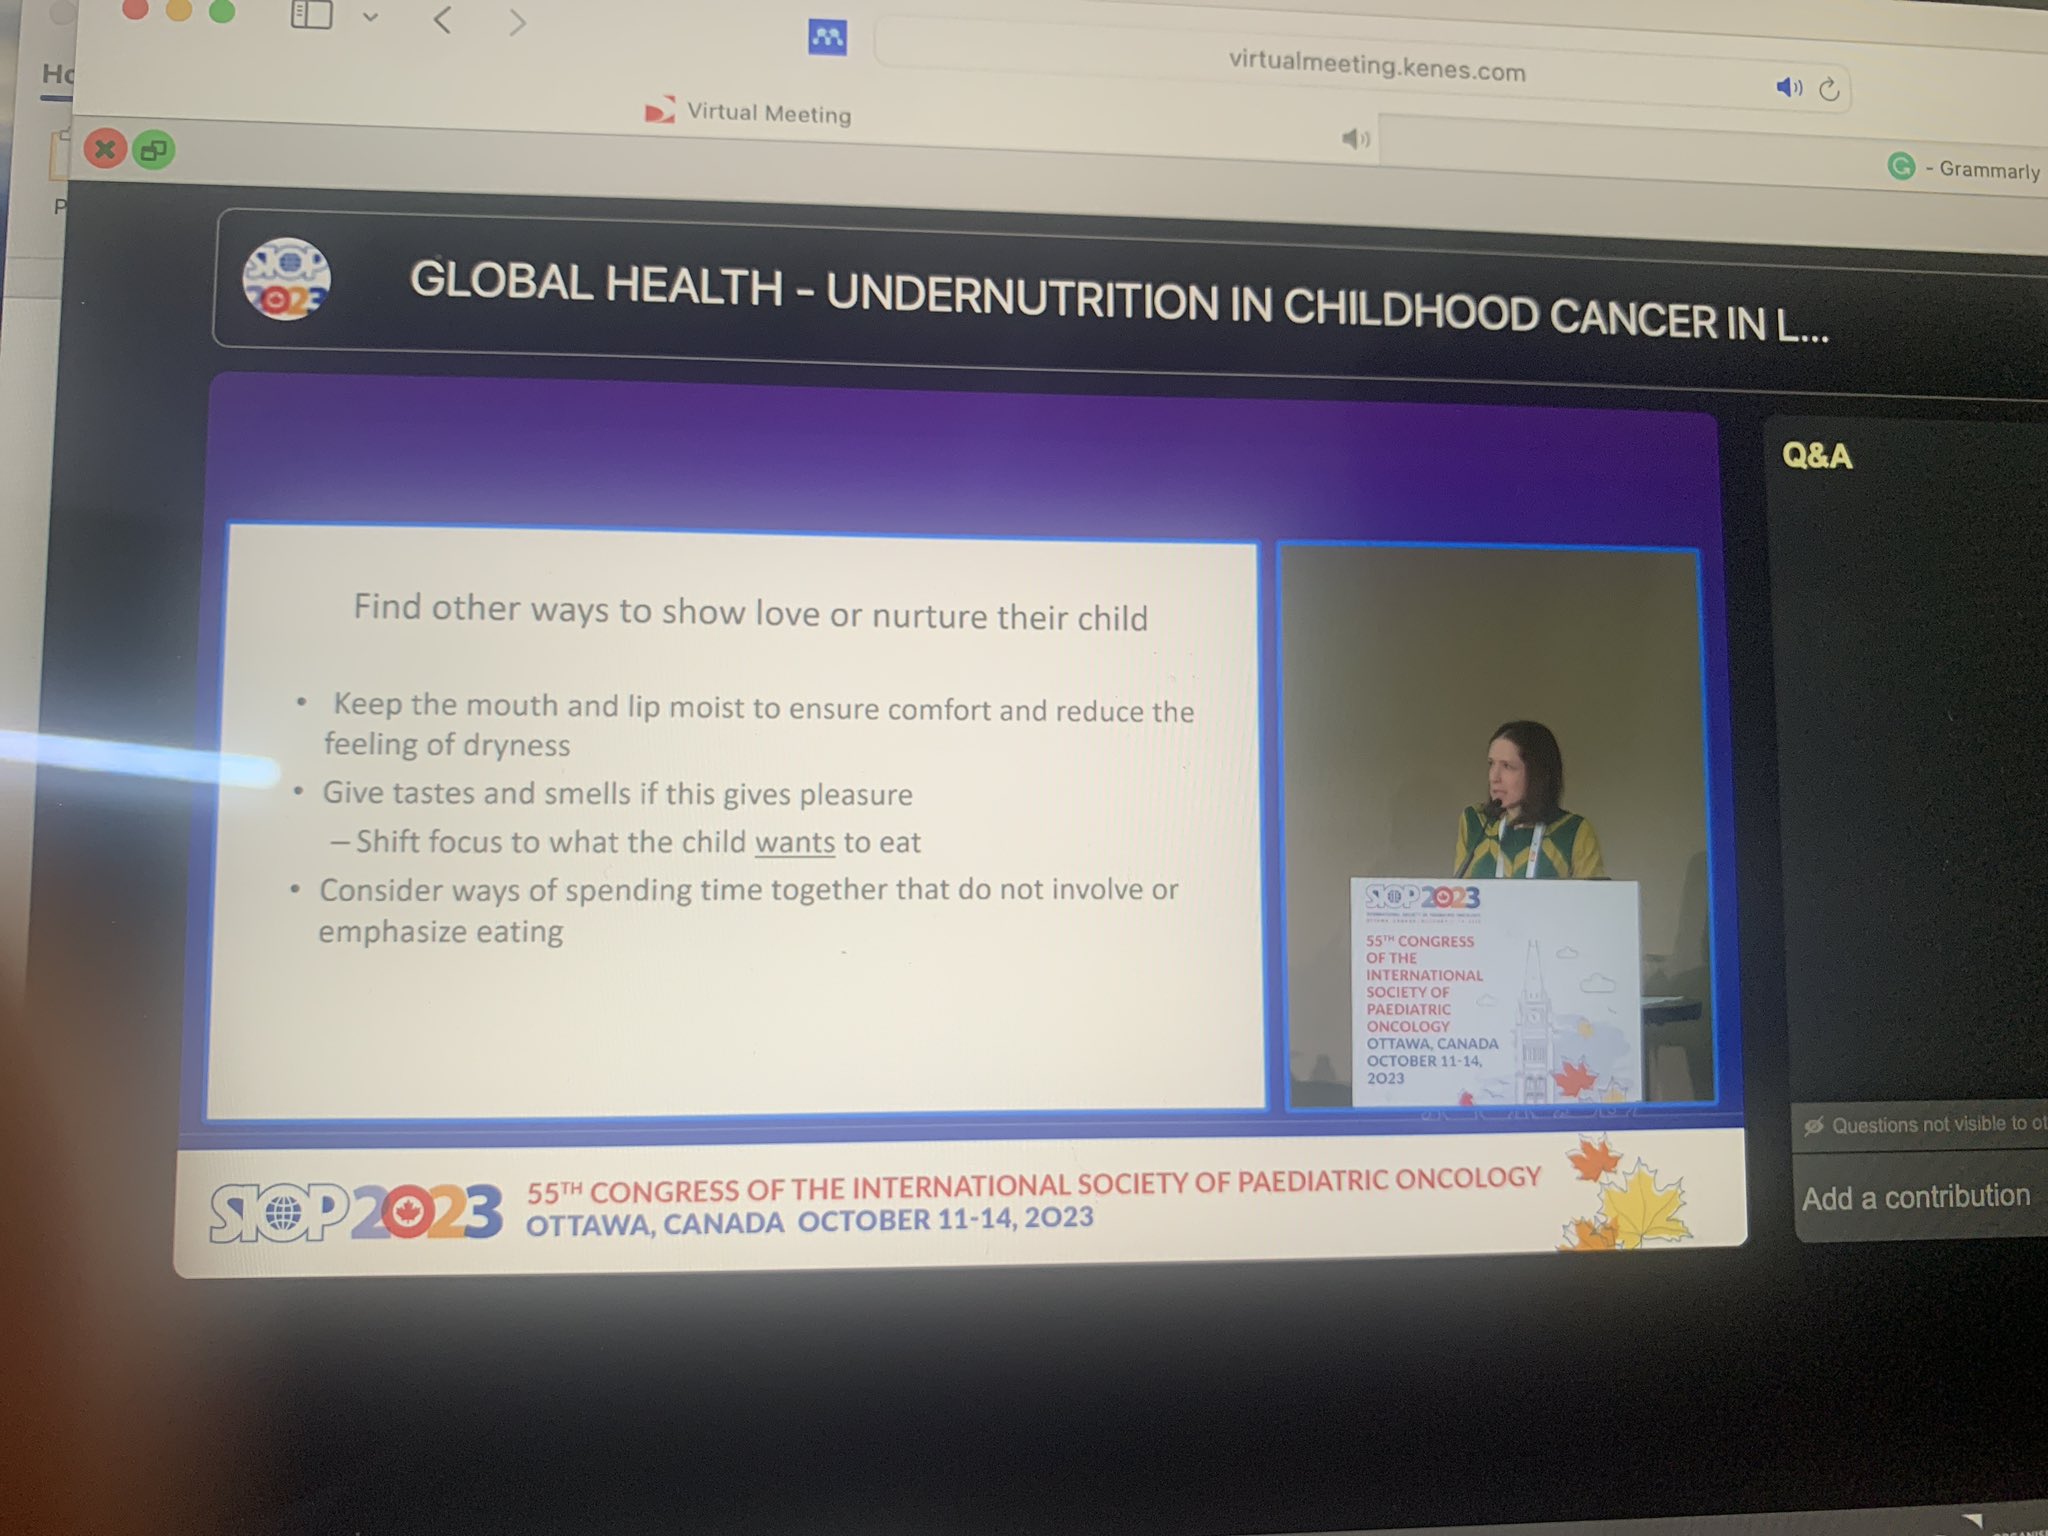Toggle the Safari sidebar icon
Image resolution: width=2048 pixels, height=1536 pixels.
311,15
